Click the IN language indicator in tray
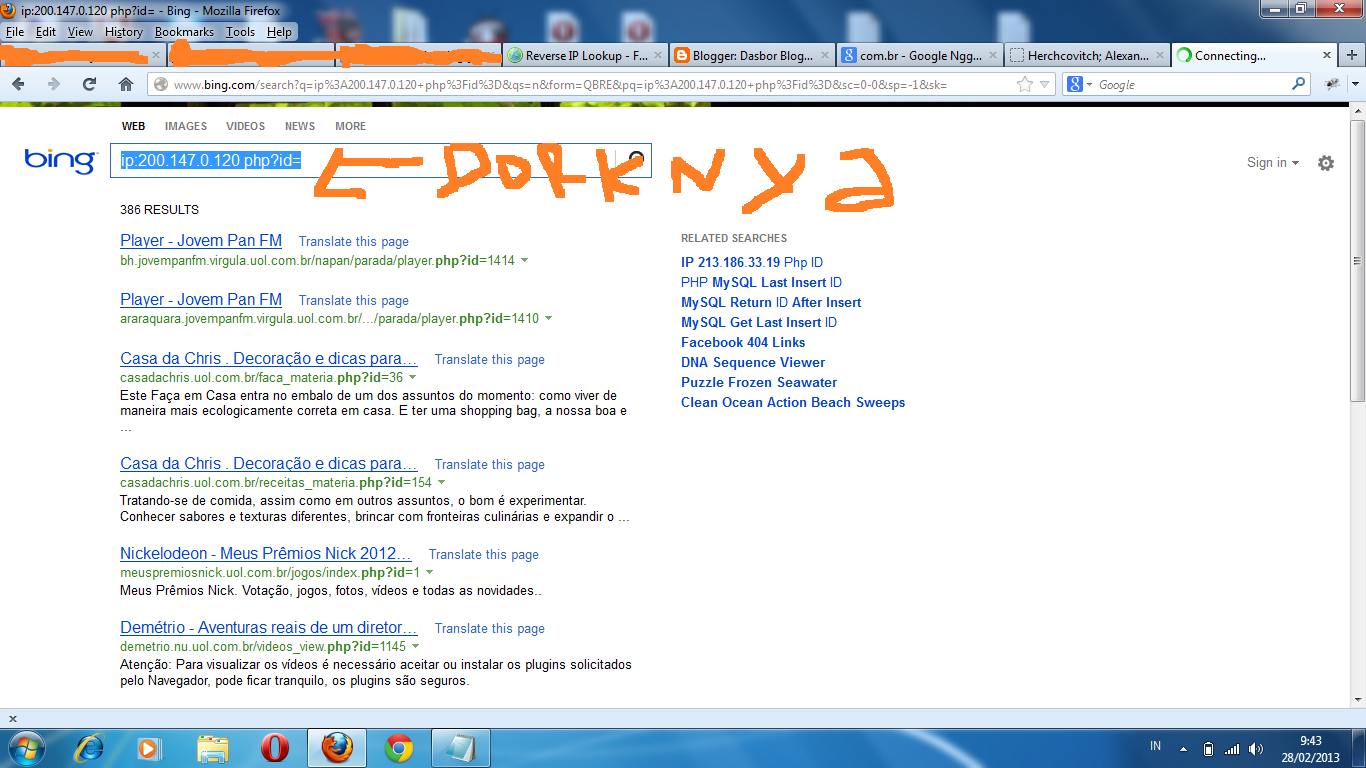 (x=1156, y=747)
